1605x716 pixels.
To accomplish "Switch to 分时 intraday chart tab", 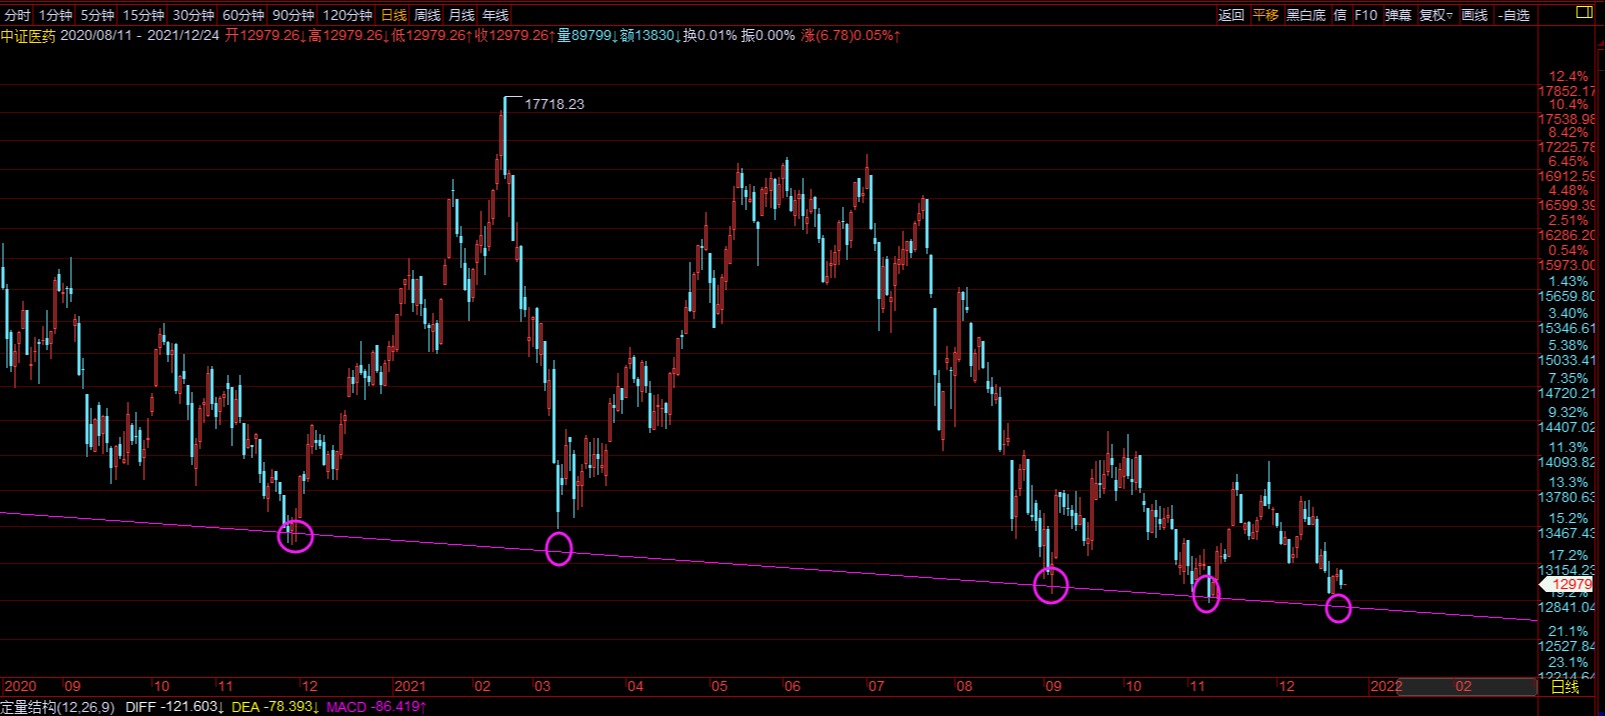I will [x=17, y=15].
